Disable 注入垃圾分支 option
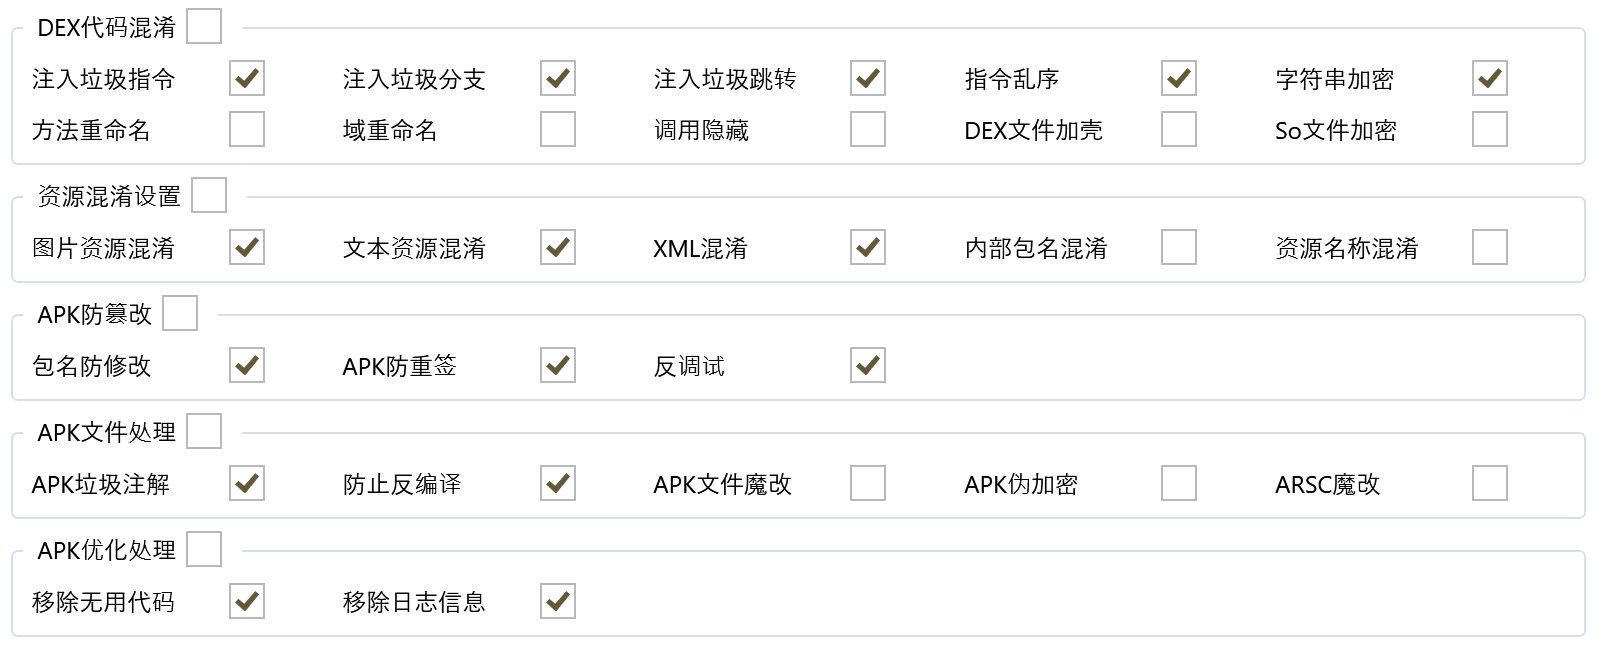Image resolution: width=1601 pixels, height=655 pixels. (558, 78)
